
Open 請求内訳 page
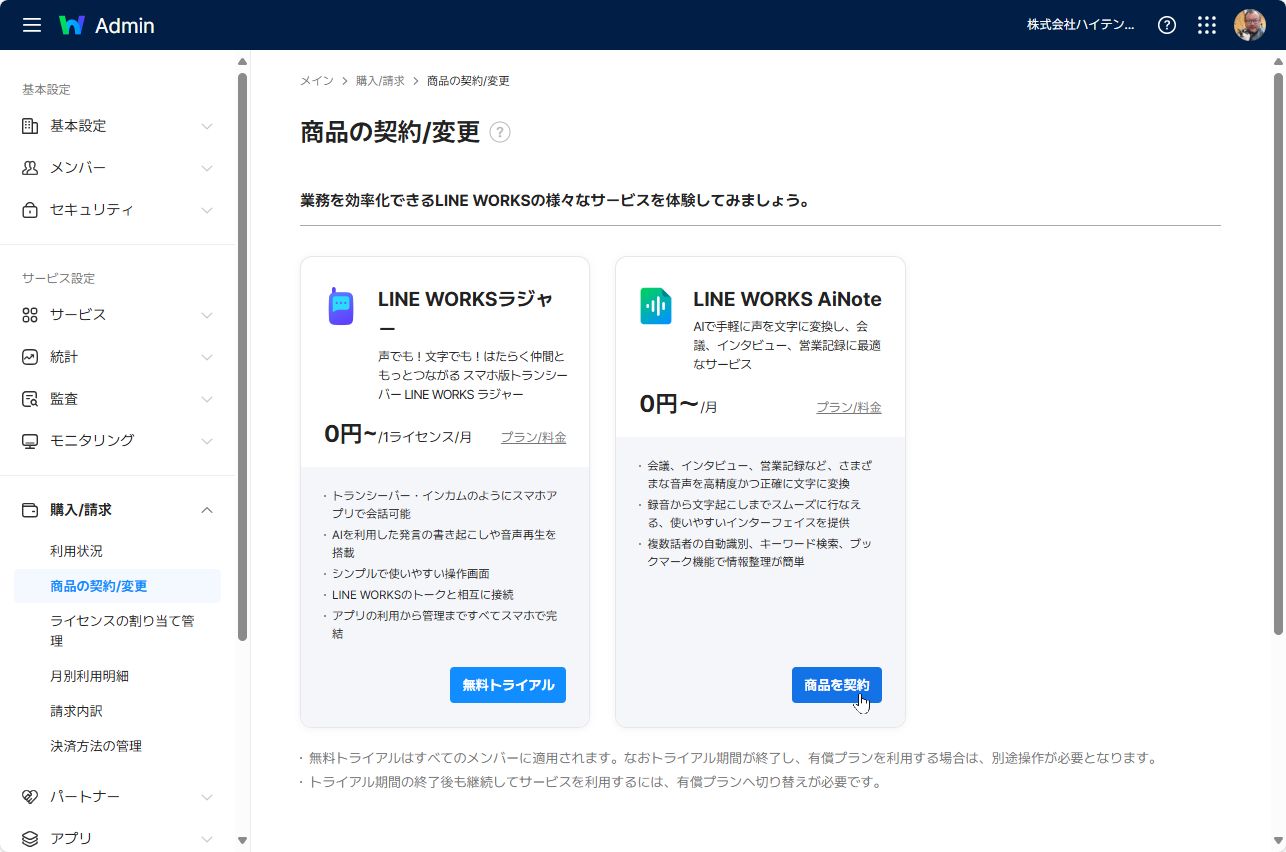(76, 711)
